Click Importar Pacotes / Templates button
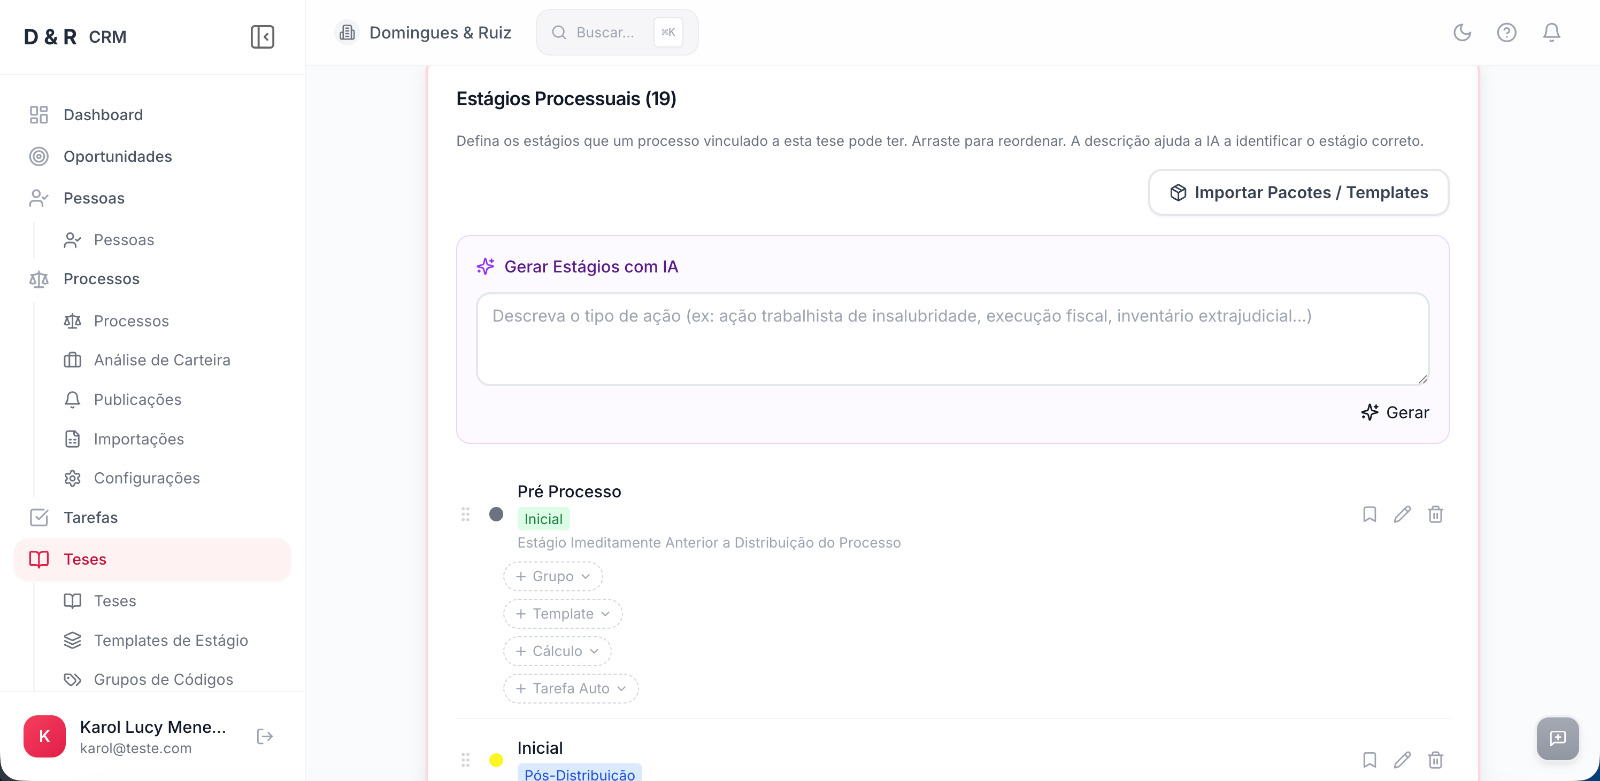 point(1298,193)
